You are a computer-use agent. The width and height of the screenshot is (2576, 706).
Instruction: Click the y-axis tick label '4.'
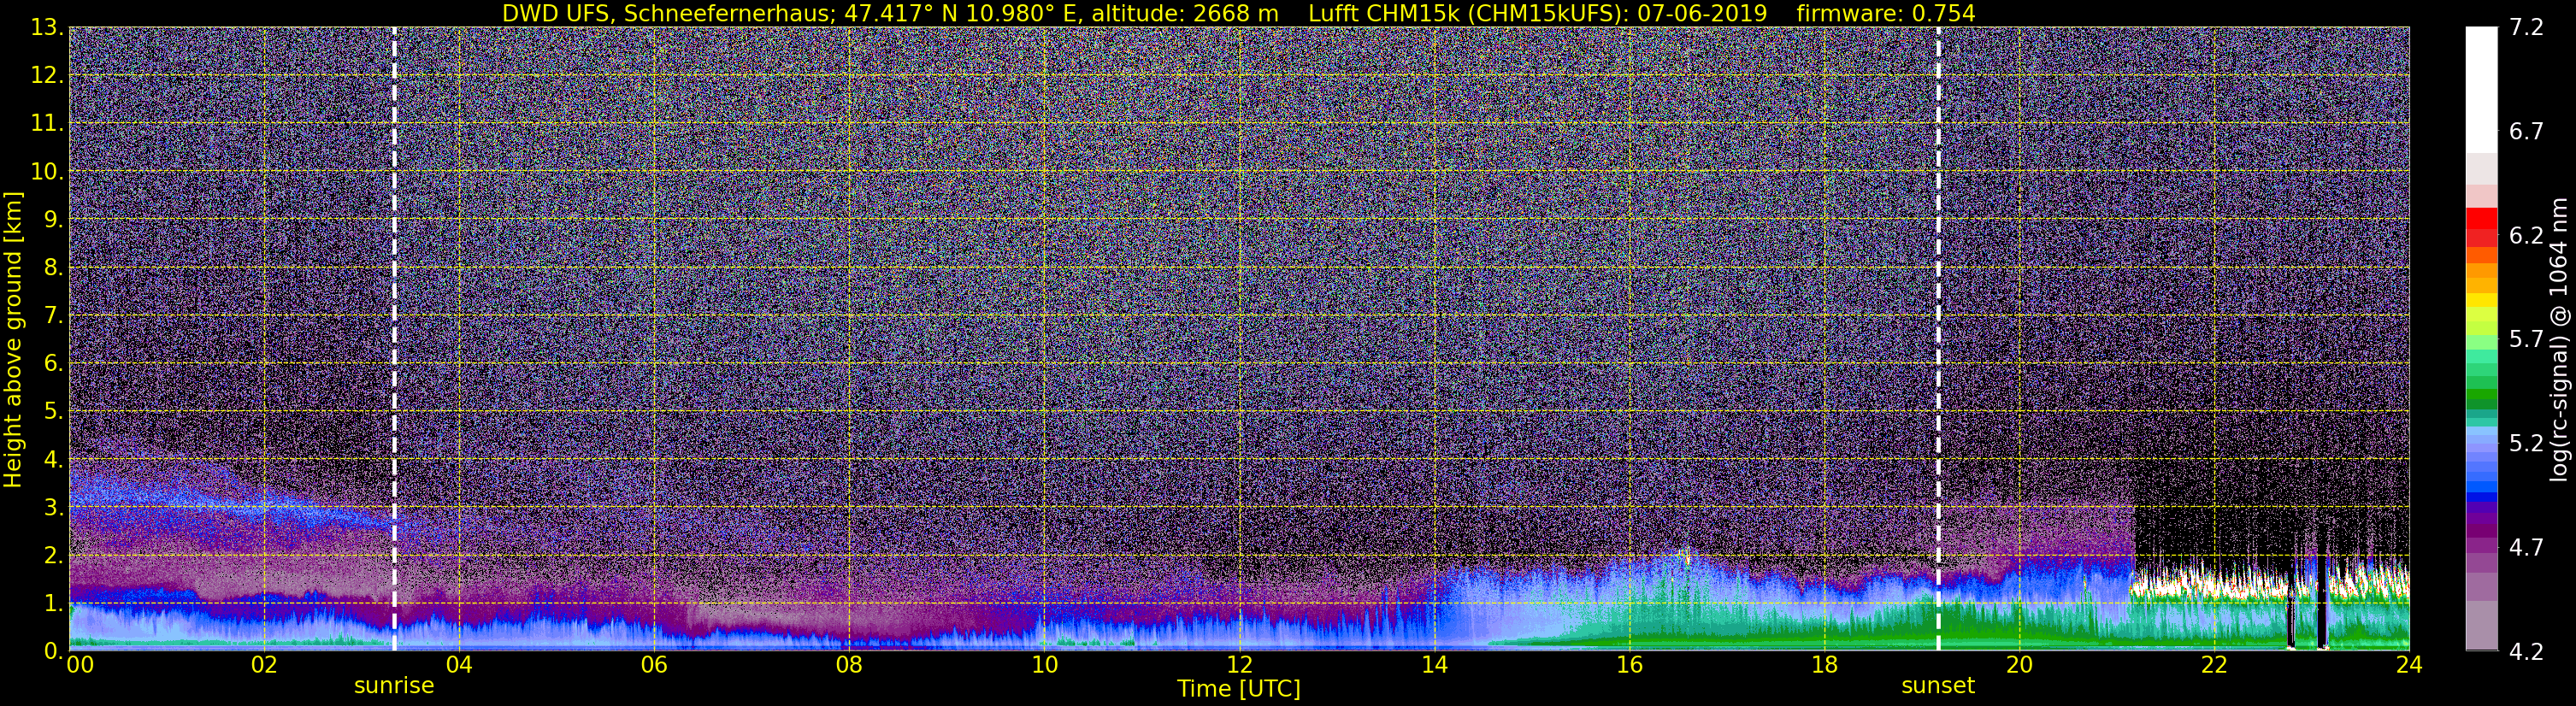tap(55, 460)
